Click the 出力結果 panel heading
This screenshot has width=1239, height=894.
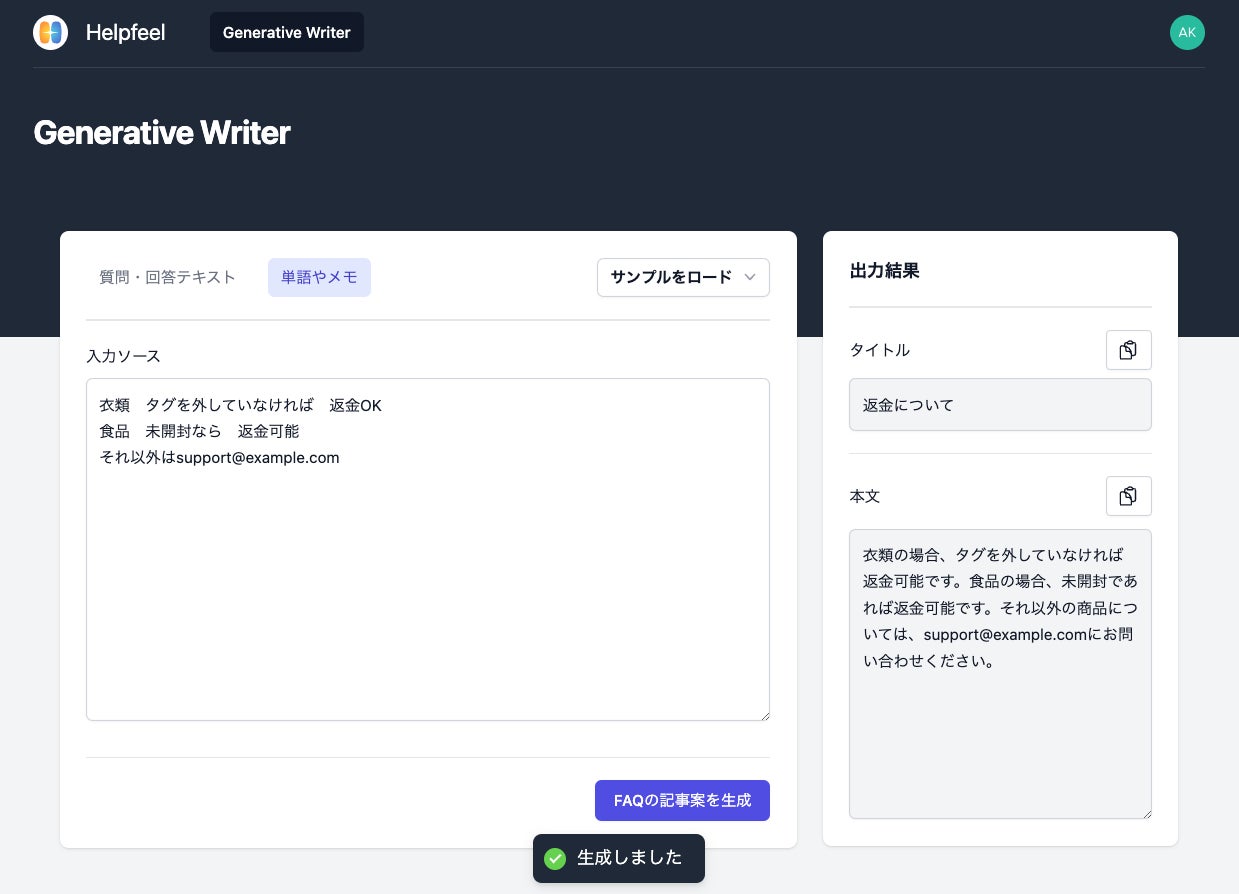coord(884,271)
